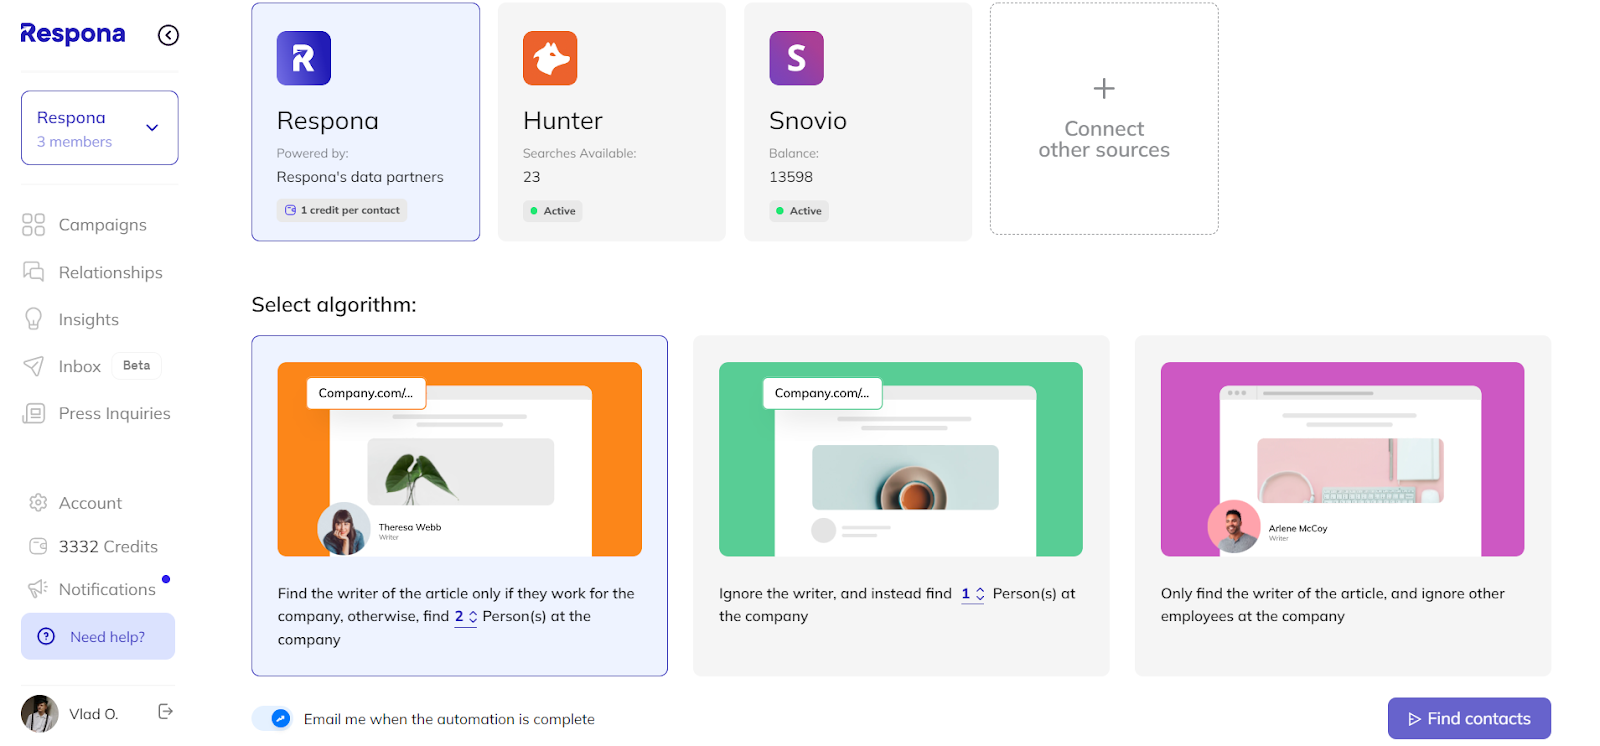Screen dimensions: 1600x746
Task: Click the blue notification dot
Action: coord(166,579)
